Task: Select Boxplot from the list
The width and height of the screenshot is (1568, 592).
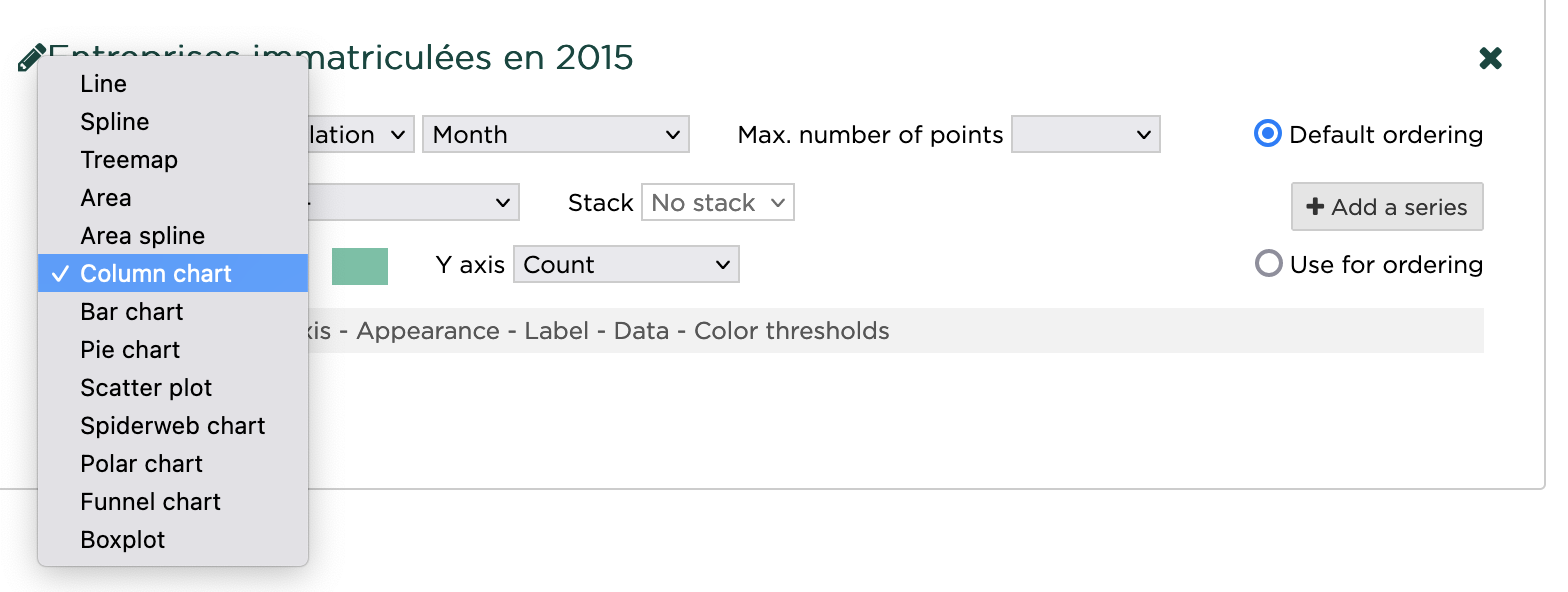Action: 123,540
